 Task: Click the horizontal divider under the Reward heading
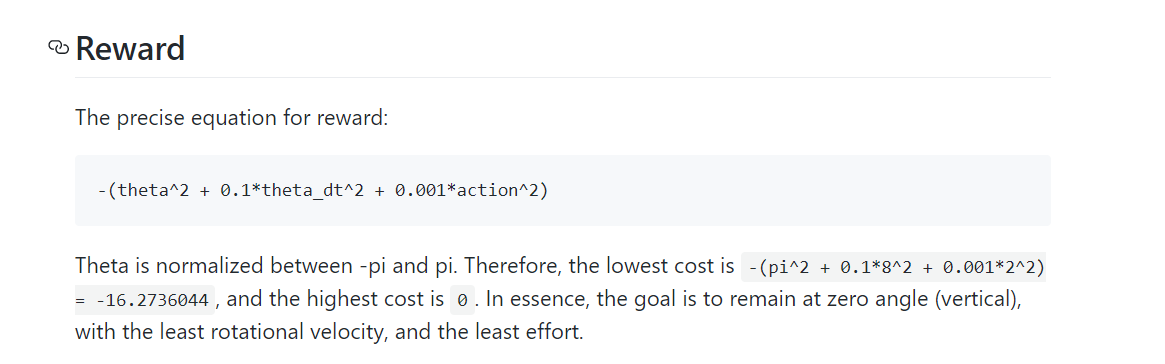pyautogui.click(x=562, y=77)
